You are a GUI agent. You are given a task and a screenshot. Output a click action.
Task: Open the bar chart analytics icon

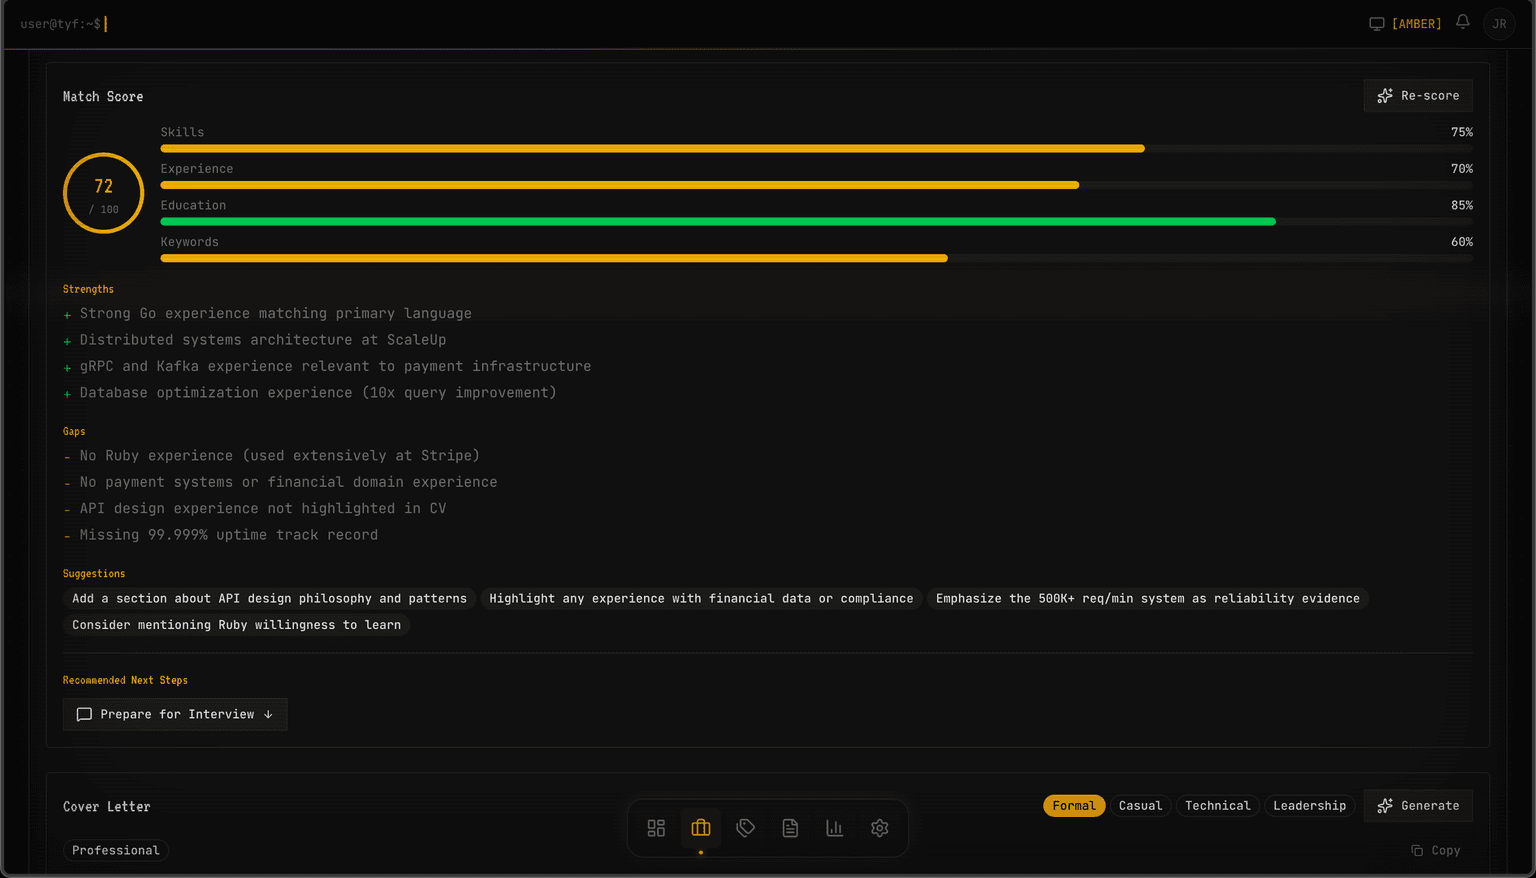834,828
